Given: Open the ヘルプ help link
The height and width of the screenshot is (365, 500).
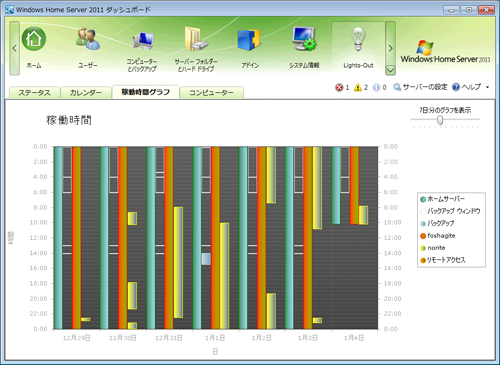Looking at the screenshot, I should tap(466, 87).
